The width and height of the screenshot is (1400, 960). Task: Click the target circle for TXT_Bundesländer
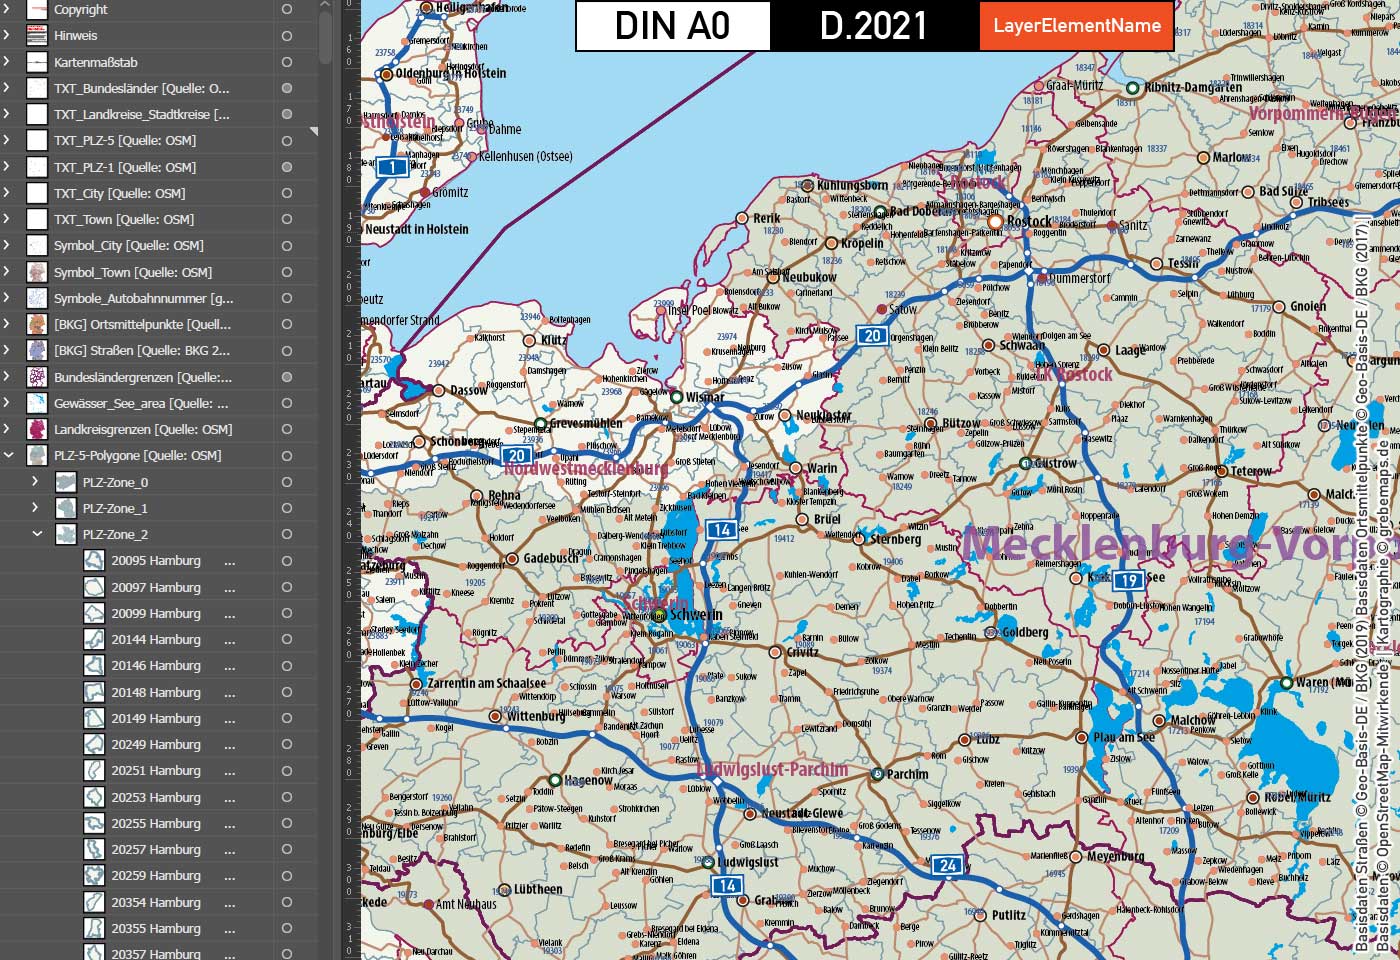click(x=285, y=88)
